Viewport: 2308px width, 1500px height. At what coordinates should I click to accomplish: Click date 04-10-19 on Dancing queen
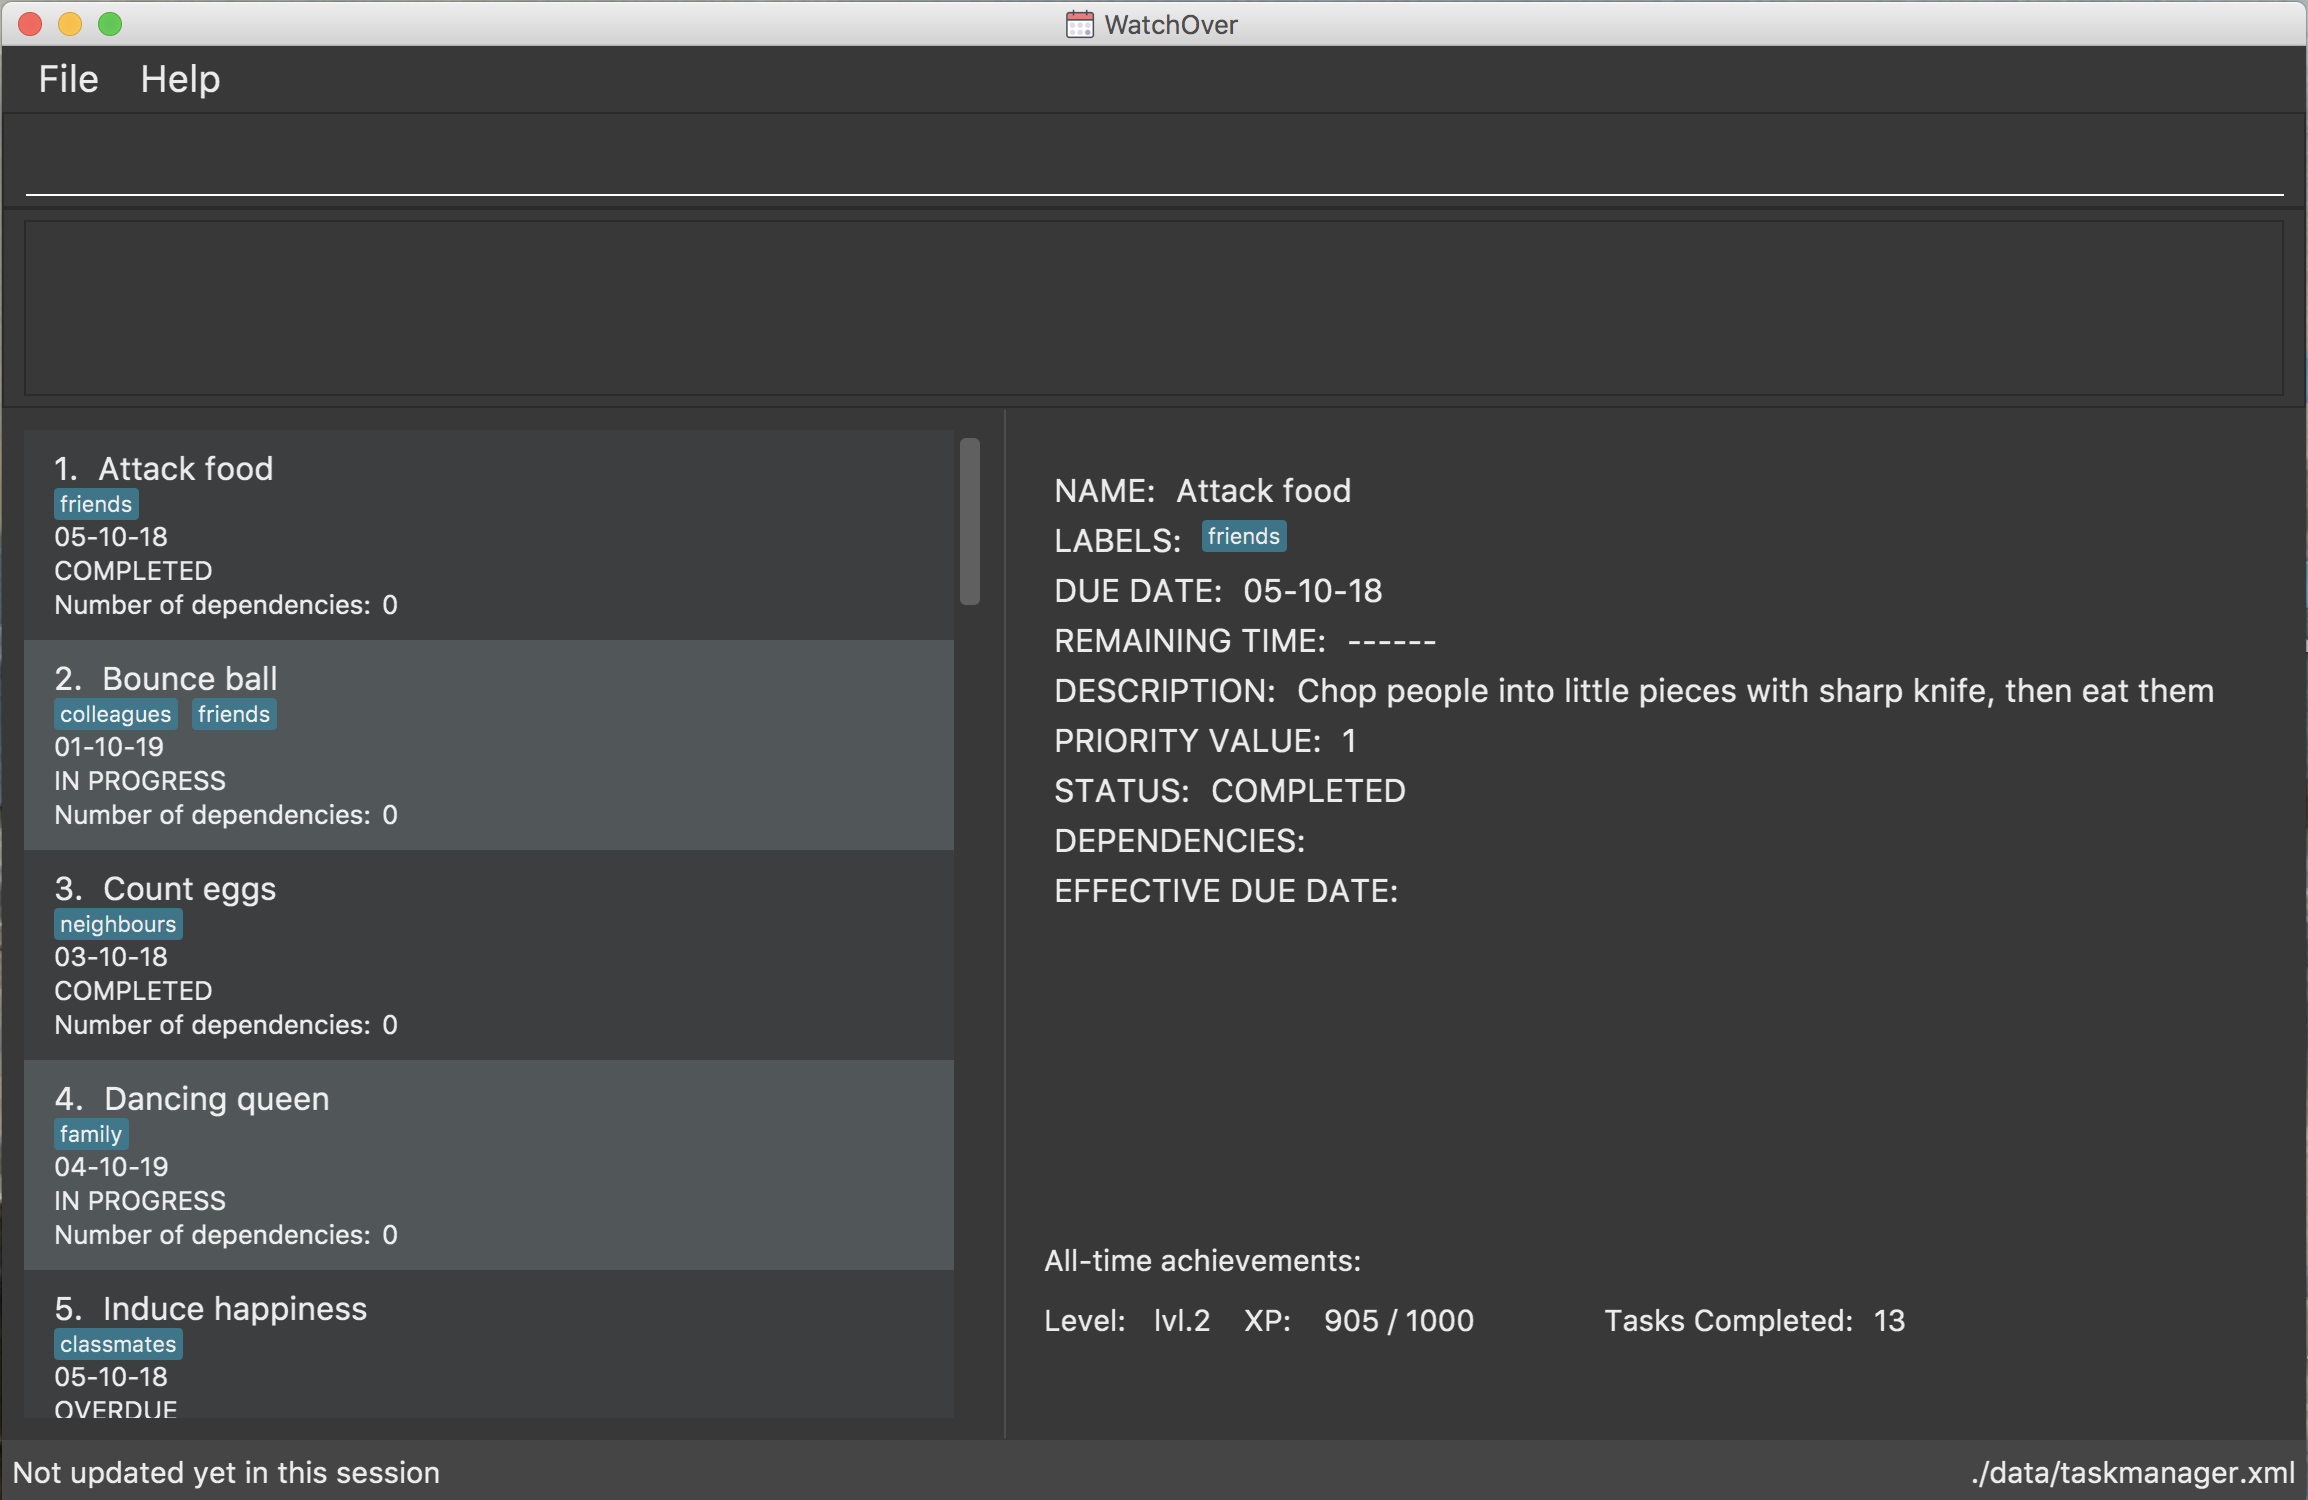coord(111,1167)
